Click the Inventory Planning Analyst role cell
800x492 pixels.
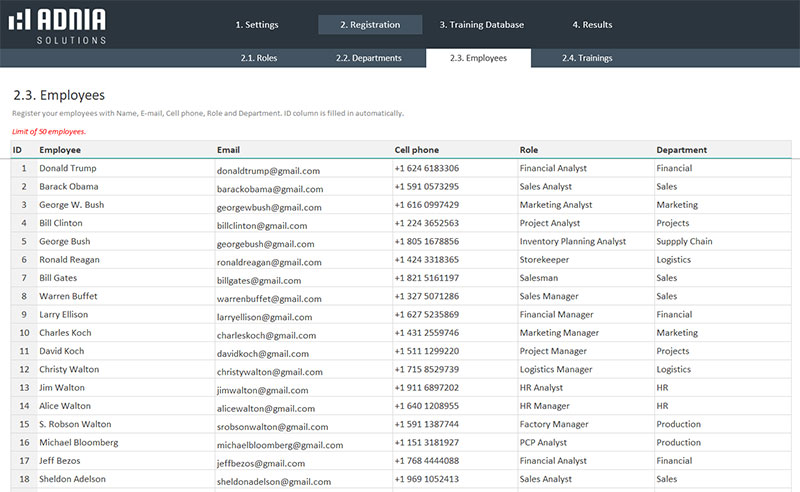[x=573, y=242]
